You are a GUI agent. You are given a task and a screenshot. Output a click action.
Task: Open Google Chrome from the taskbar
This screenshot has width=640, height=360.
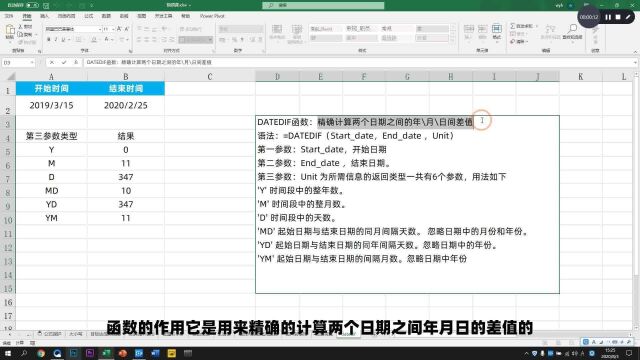pos(41,353)
